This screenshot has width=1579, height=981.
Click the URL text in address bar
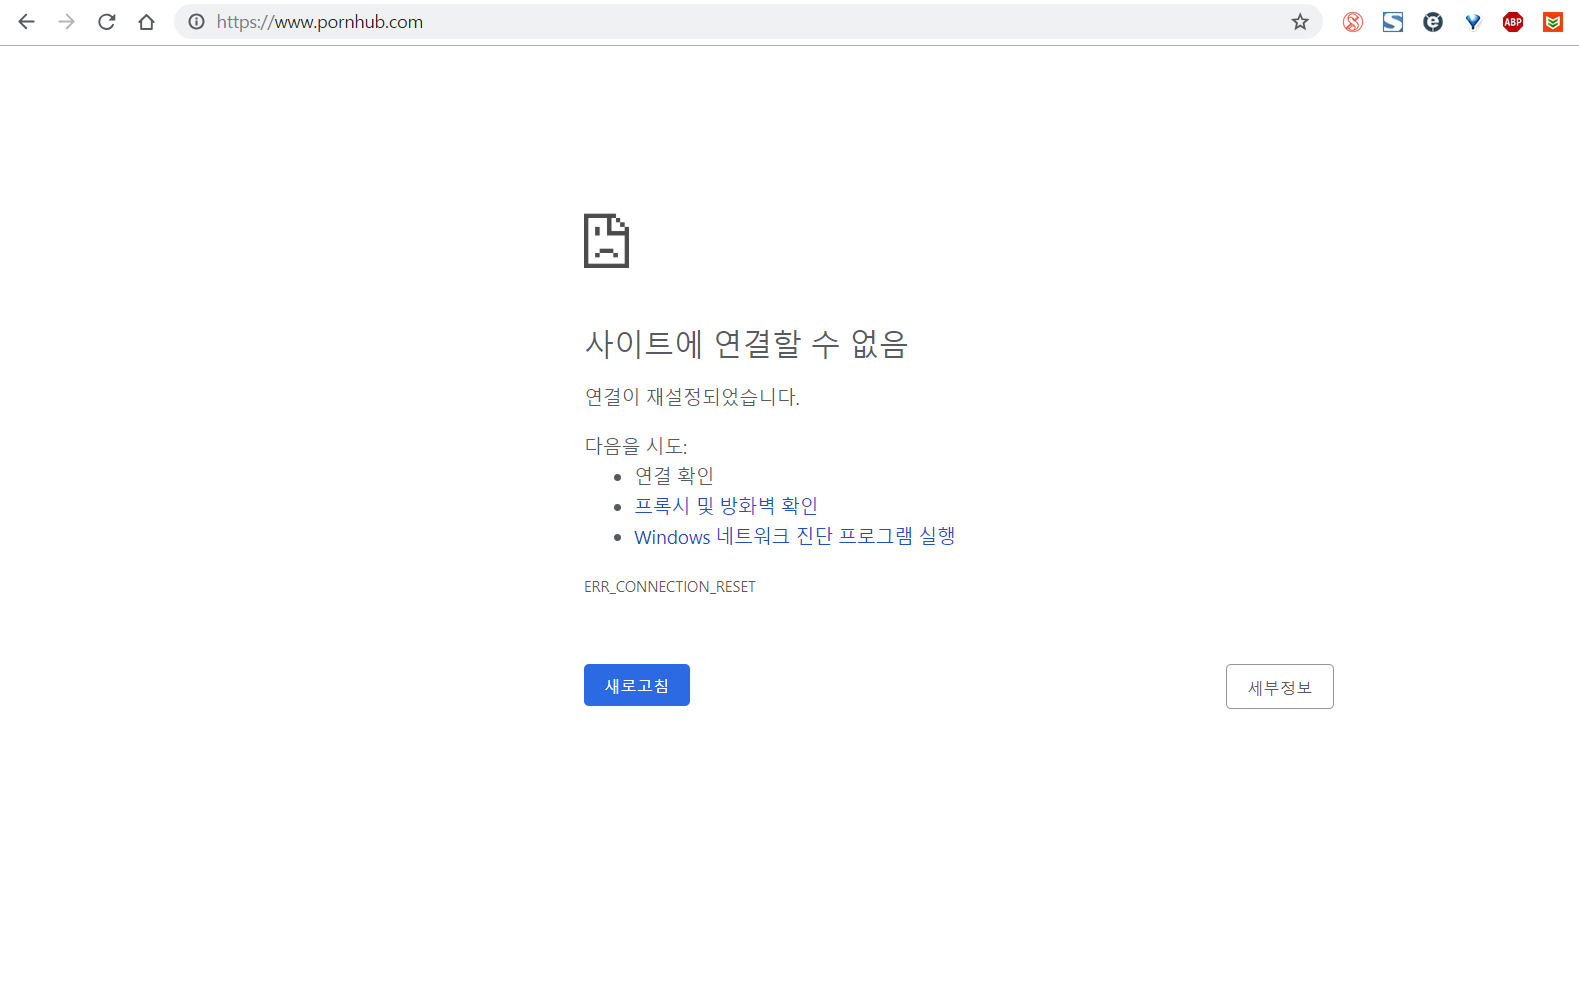coord(320,22)
